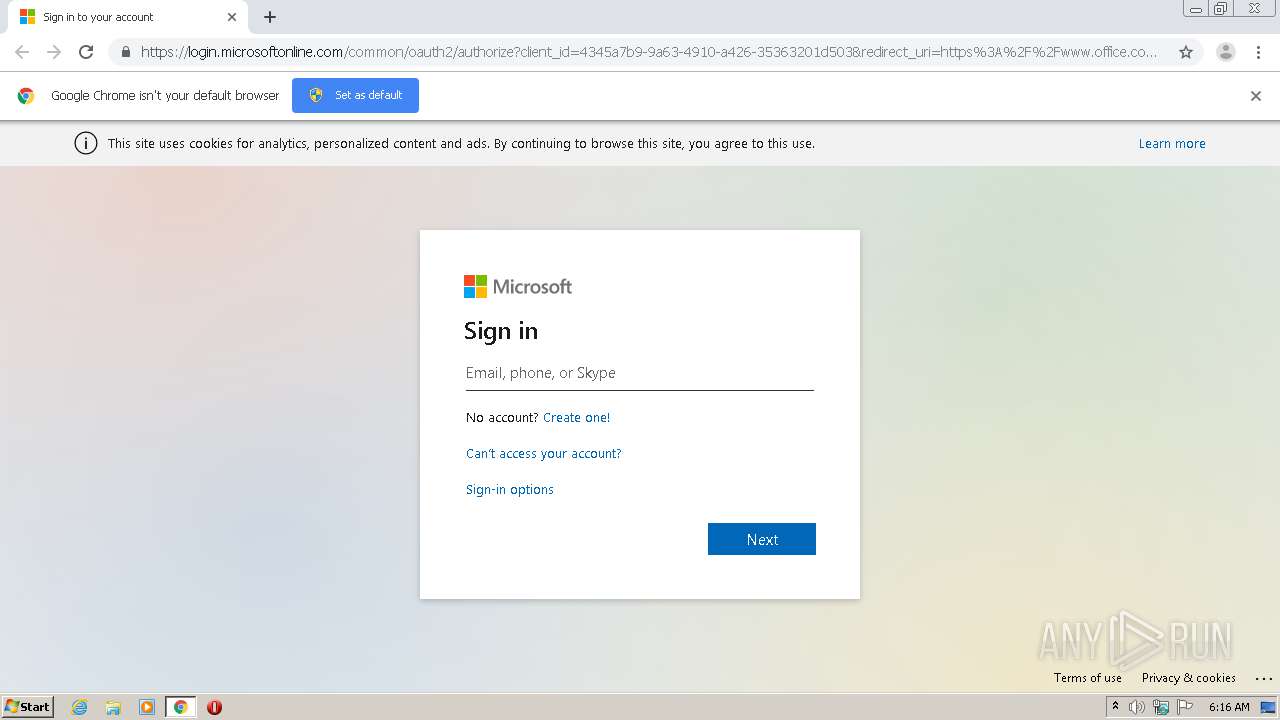Open the 'Learn more' cookie link
Image resolution: width=1280 pixels, height=720 pixels.
coord(1172,144)
